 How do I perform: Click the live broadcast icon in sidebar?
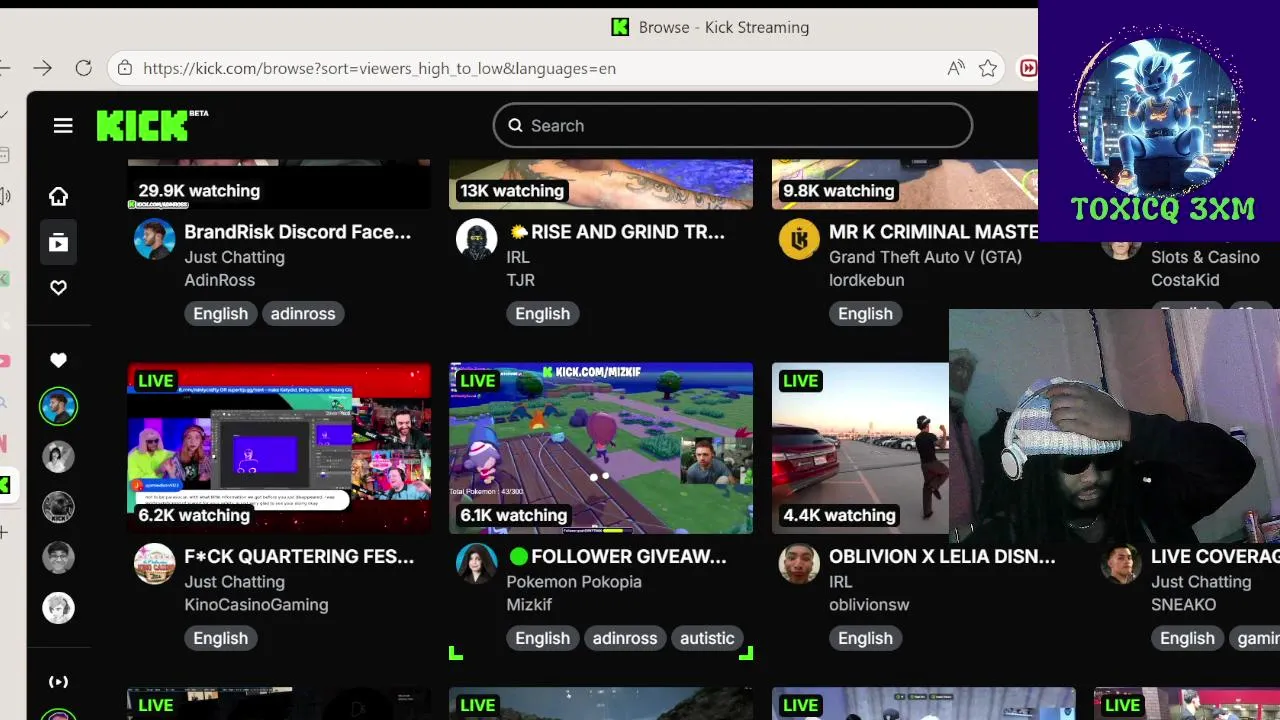click(x=58, y=682)
